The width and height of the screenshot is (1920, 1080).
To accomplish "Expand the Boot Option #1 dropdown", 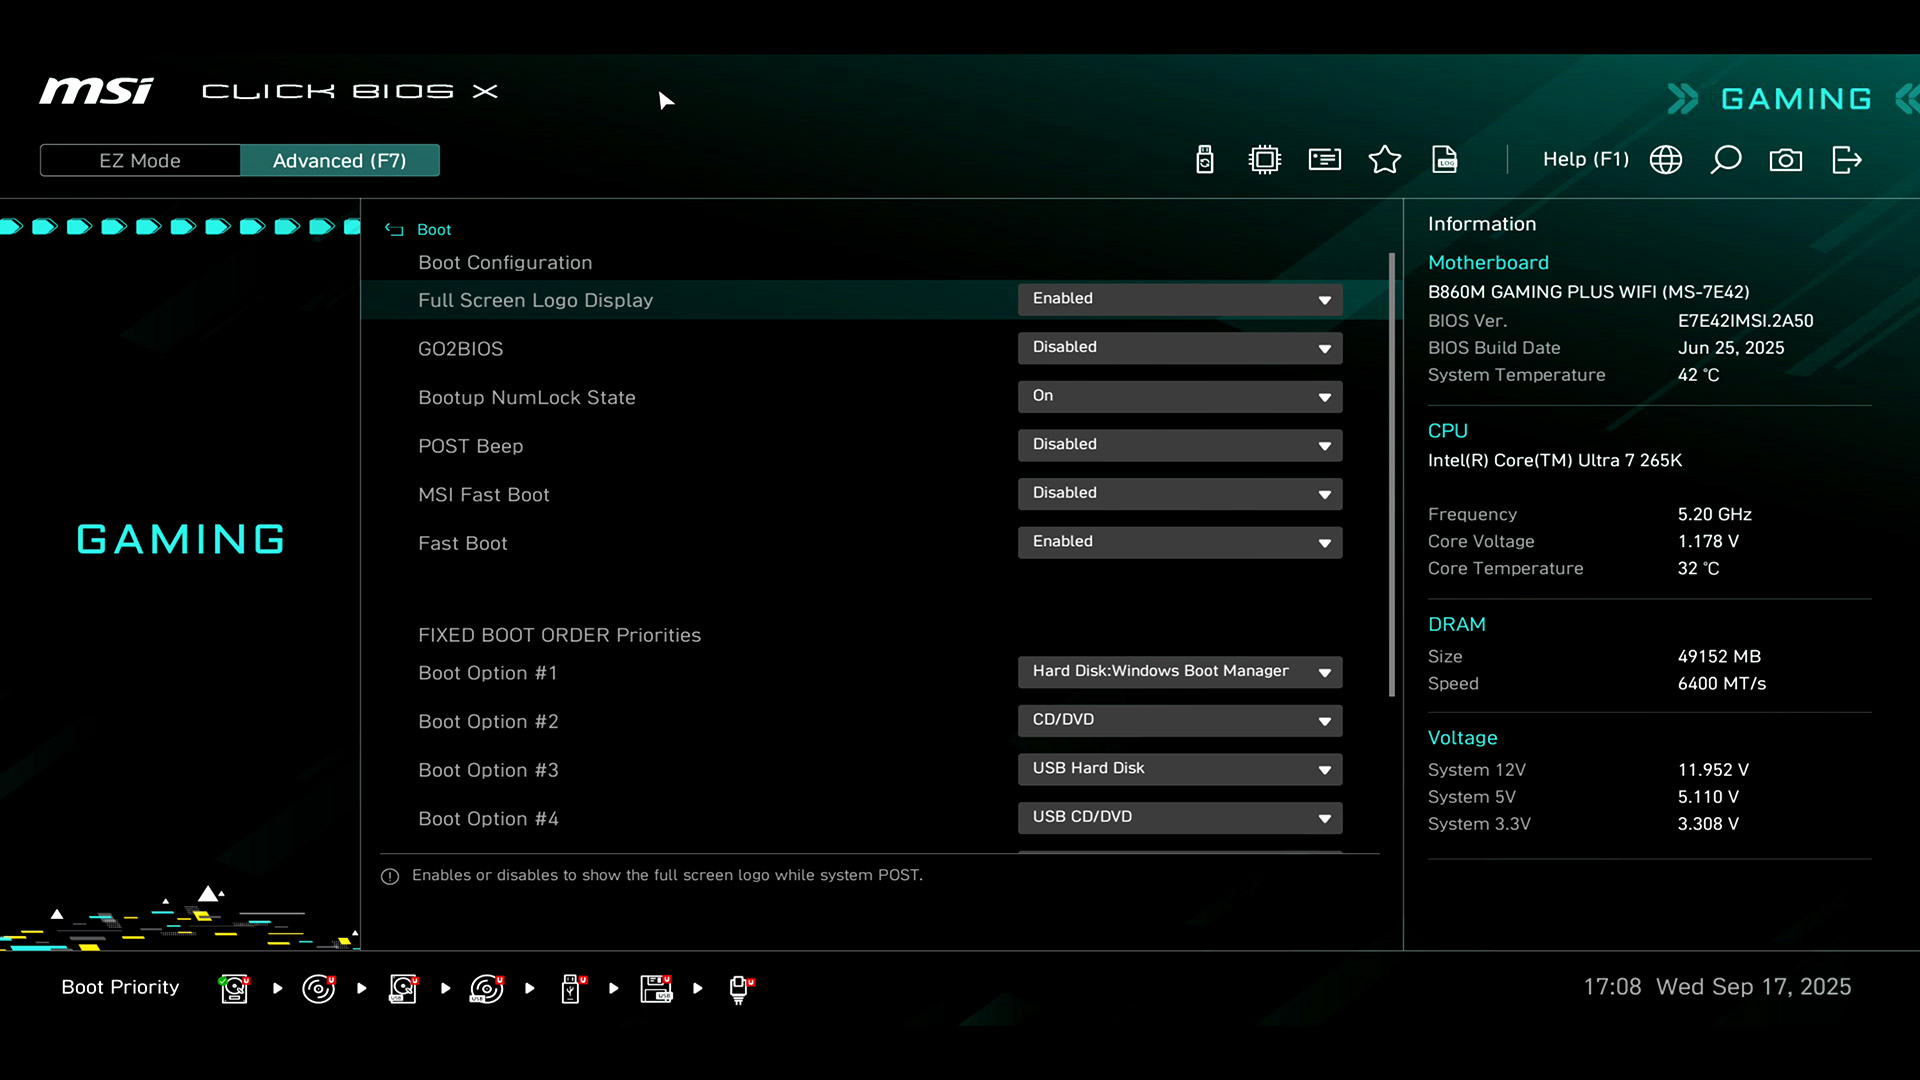I will point(1180,671).
